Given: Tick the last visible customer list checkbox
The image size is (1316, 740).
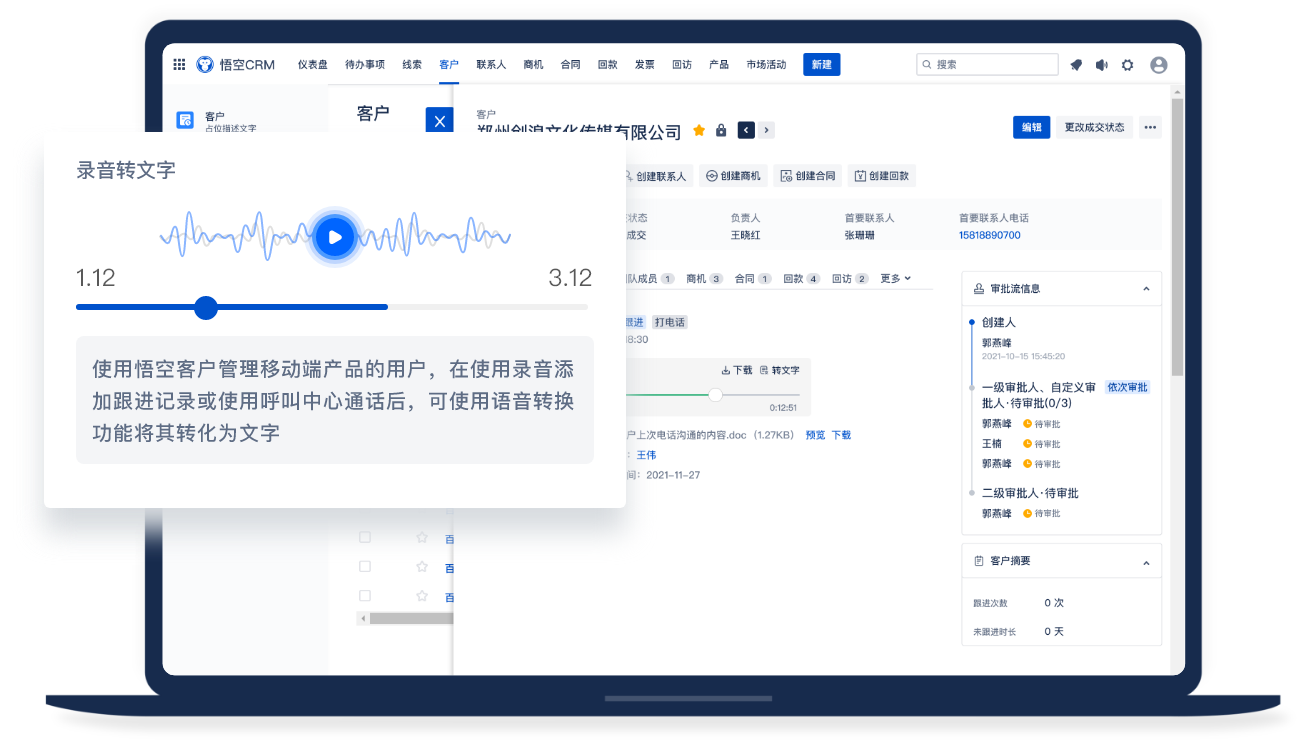Looking at the screenshot, I should coord(365,595).
